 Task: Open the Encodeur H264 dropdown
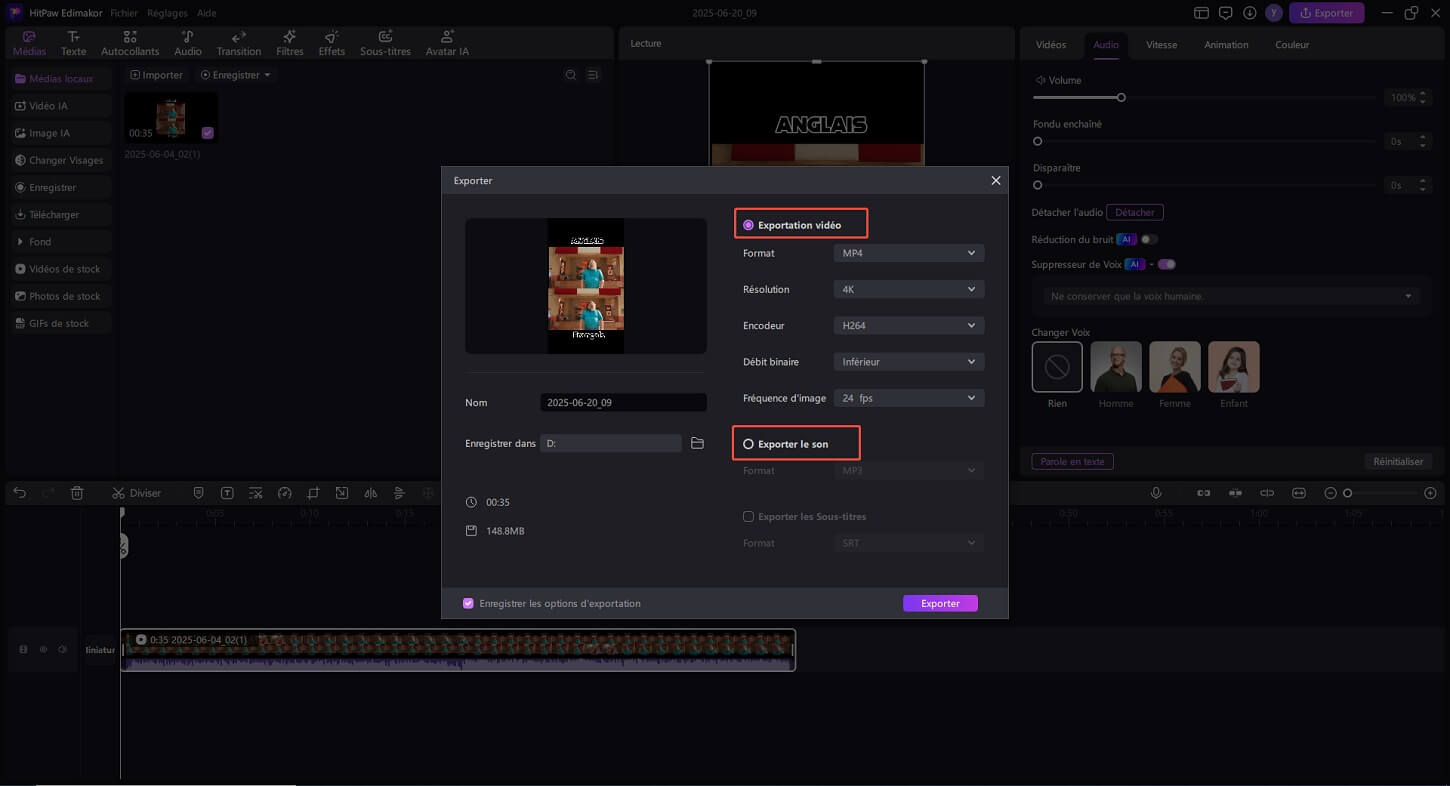(909, 326)
